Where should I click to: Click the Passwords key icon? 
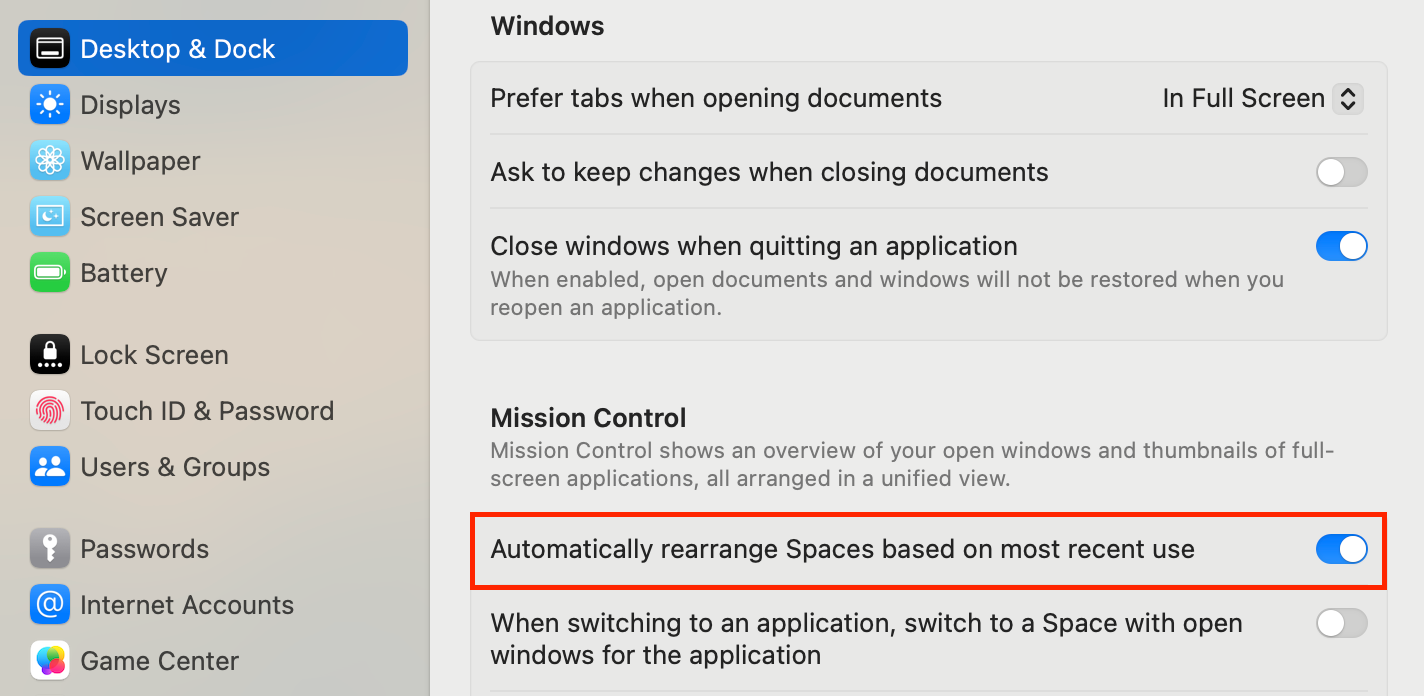(x=50, y=548)
